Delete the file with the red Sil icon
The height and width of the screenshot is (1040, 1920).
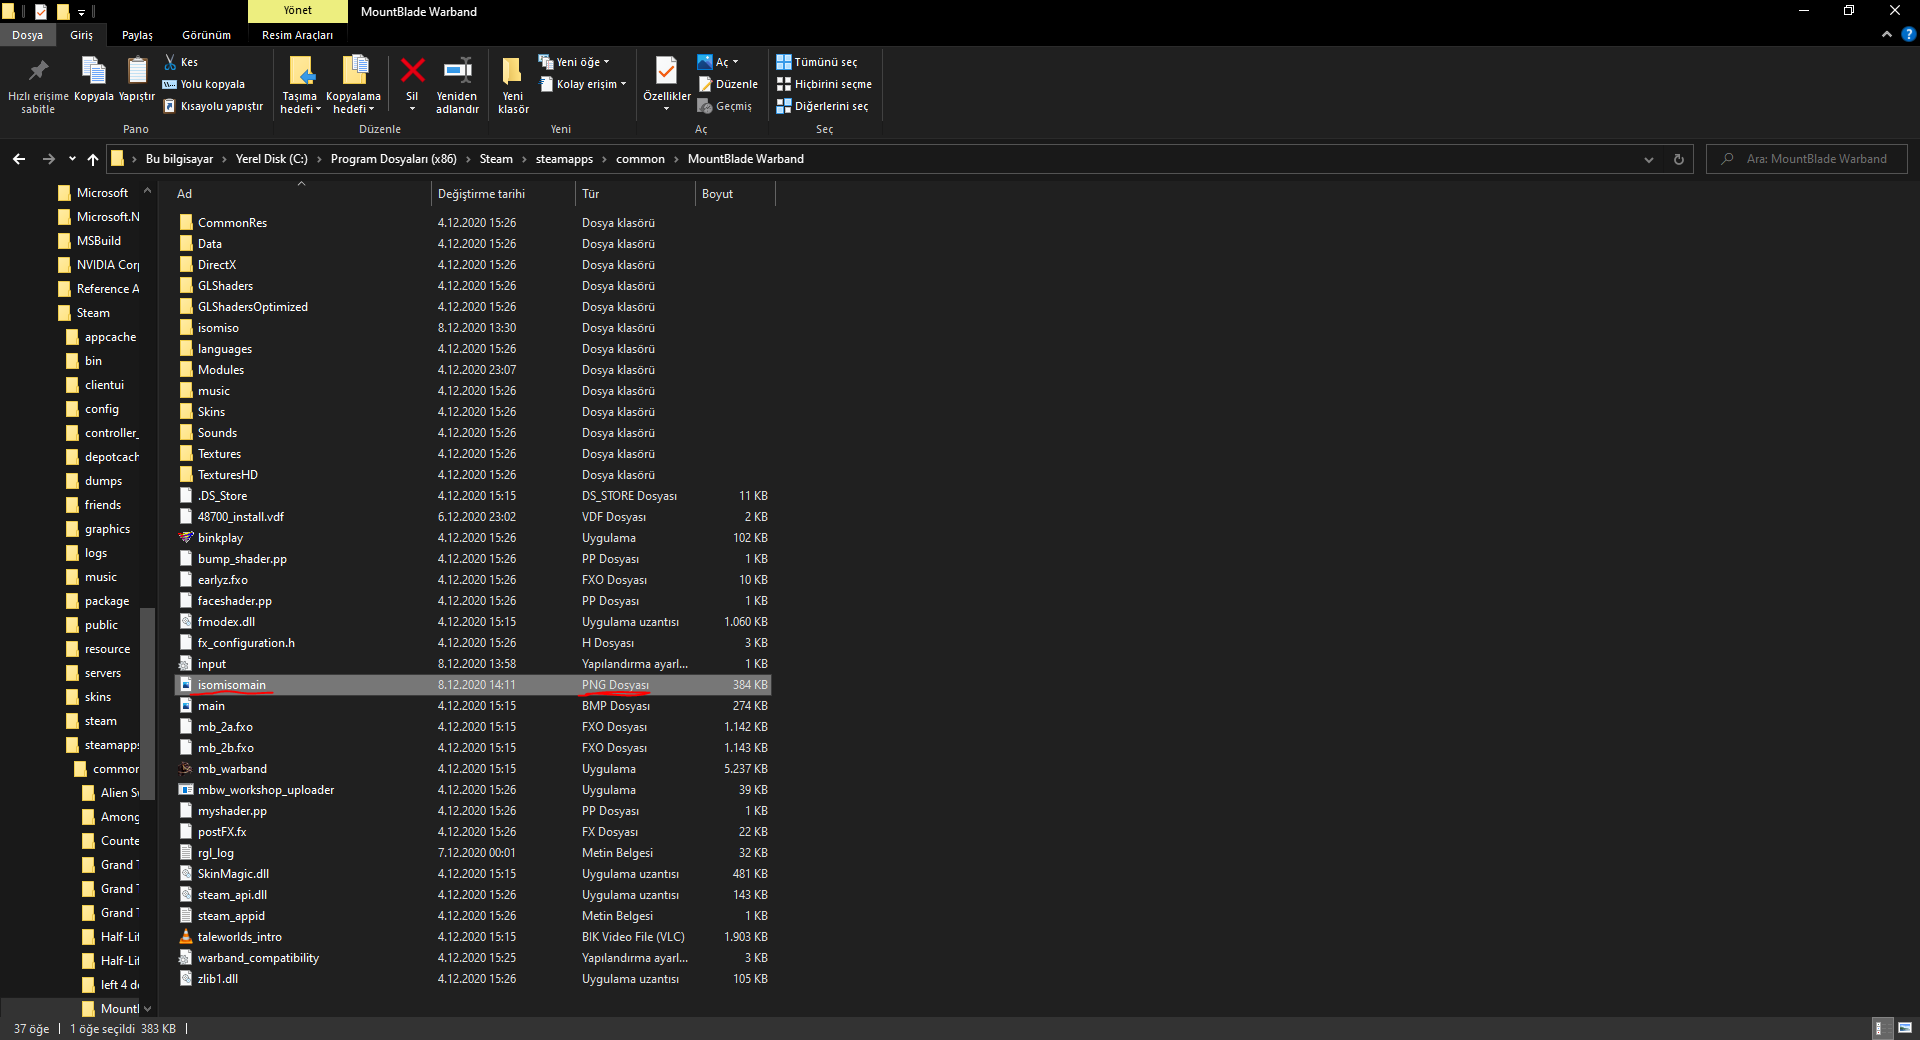point(412,80)
